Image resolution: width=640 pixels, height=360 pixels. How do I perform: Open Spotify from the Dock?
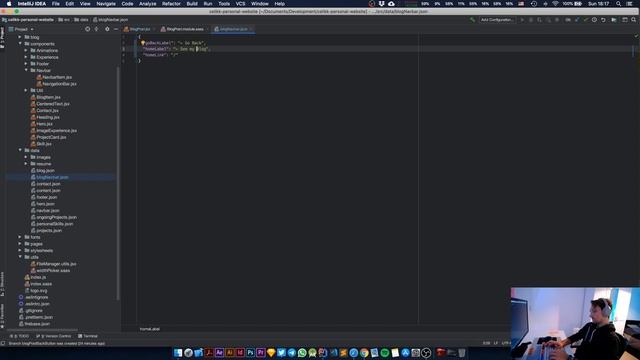pyautogui.click(x=384, y=353)
